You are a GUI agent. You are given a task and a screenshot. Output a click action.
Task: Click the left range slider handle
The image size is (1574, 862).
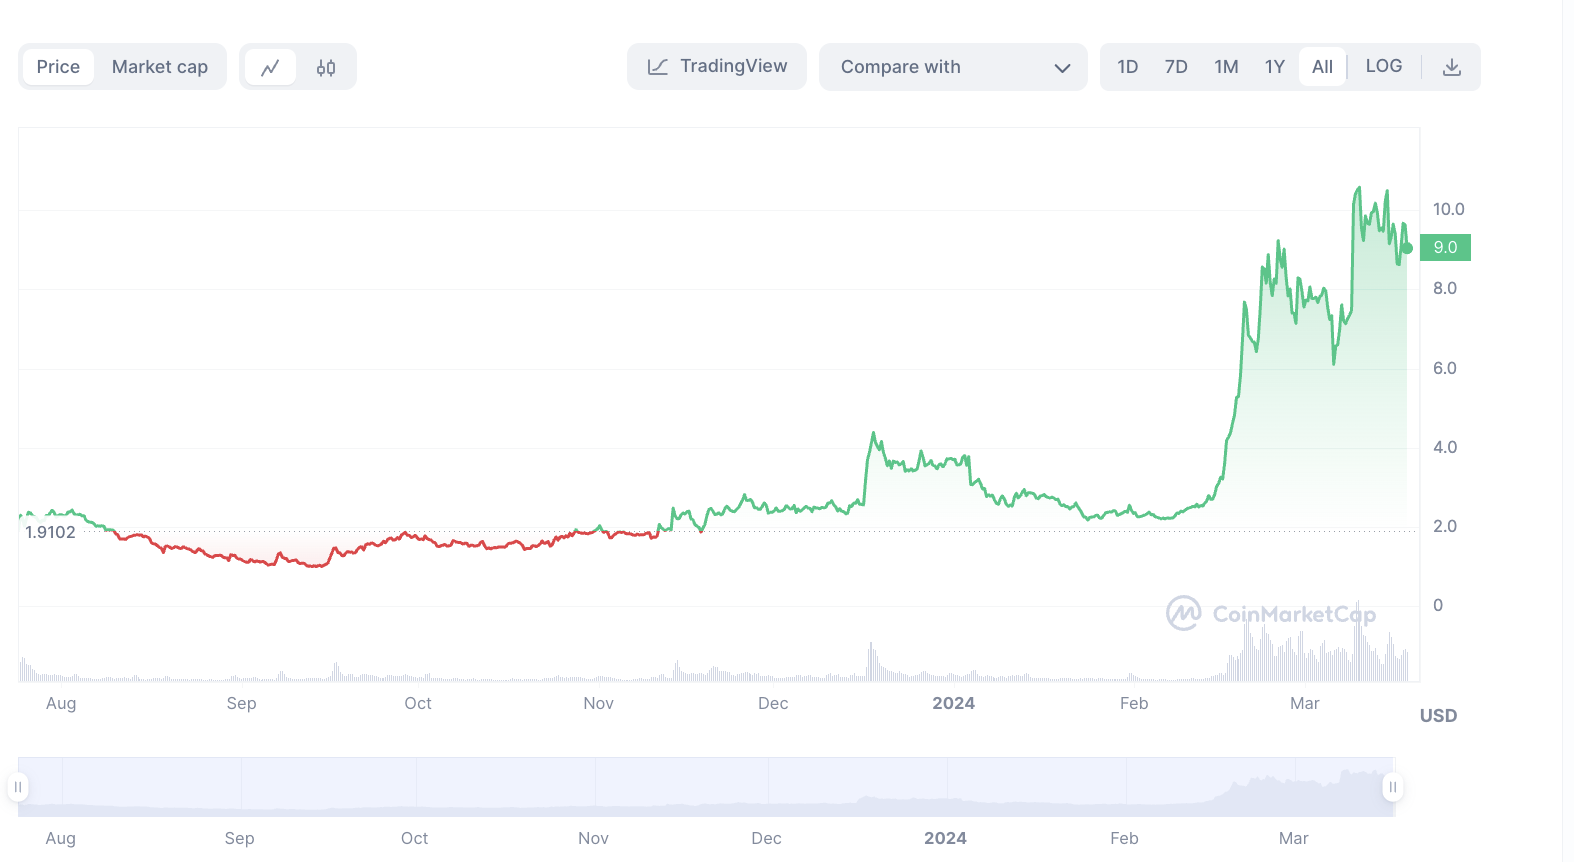18,787
